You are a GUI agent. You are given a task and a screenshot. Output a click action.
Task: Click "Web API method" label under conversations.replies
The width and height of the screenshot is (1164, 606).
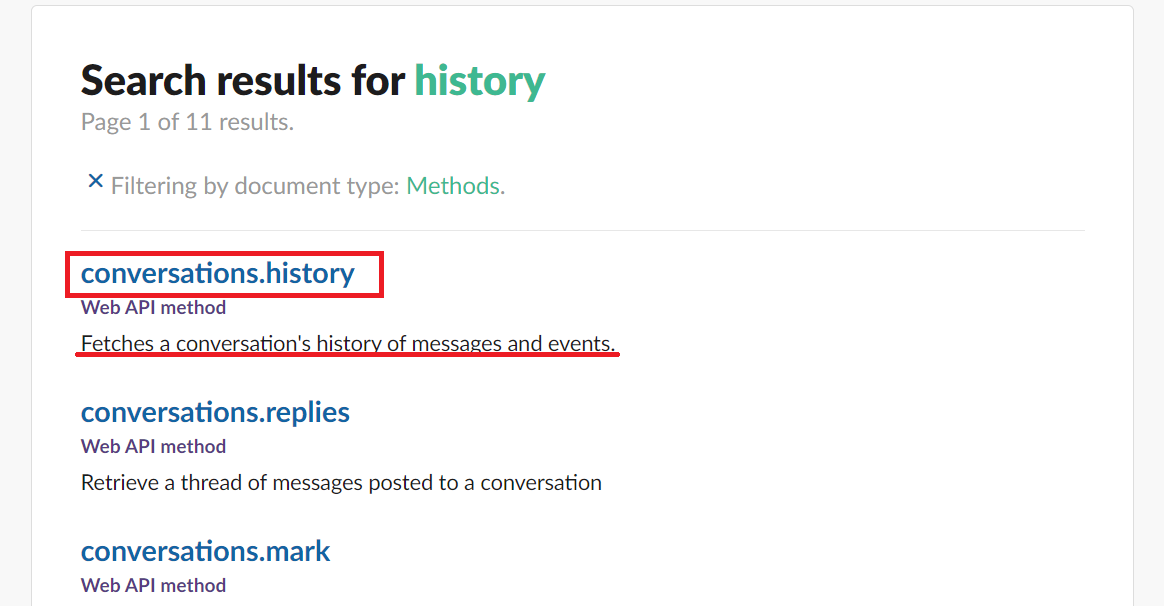coord(153,446)
